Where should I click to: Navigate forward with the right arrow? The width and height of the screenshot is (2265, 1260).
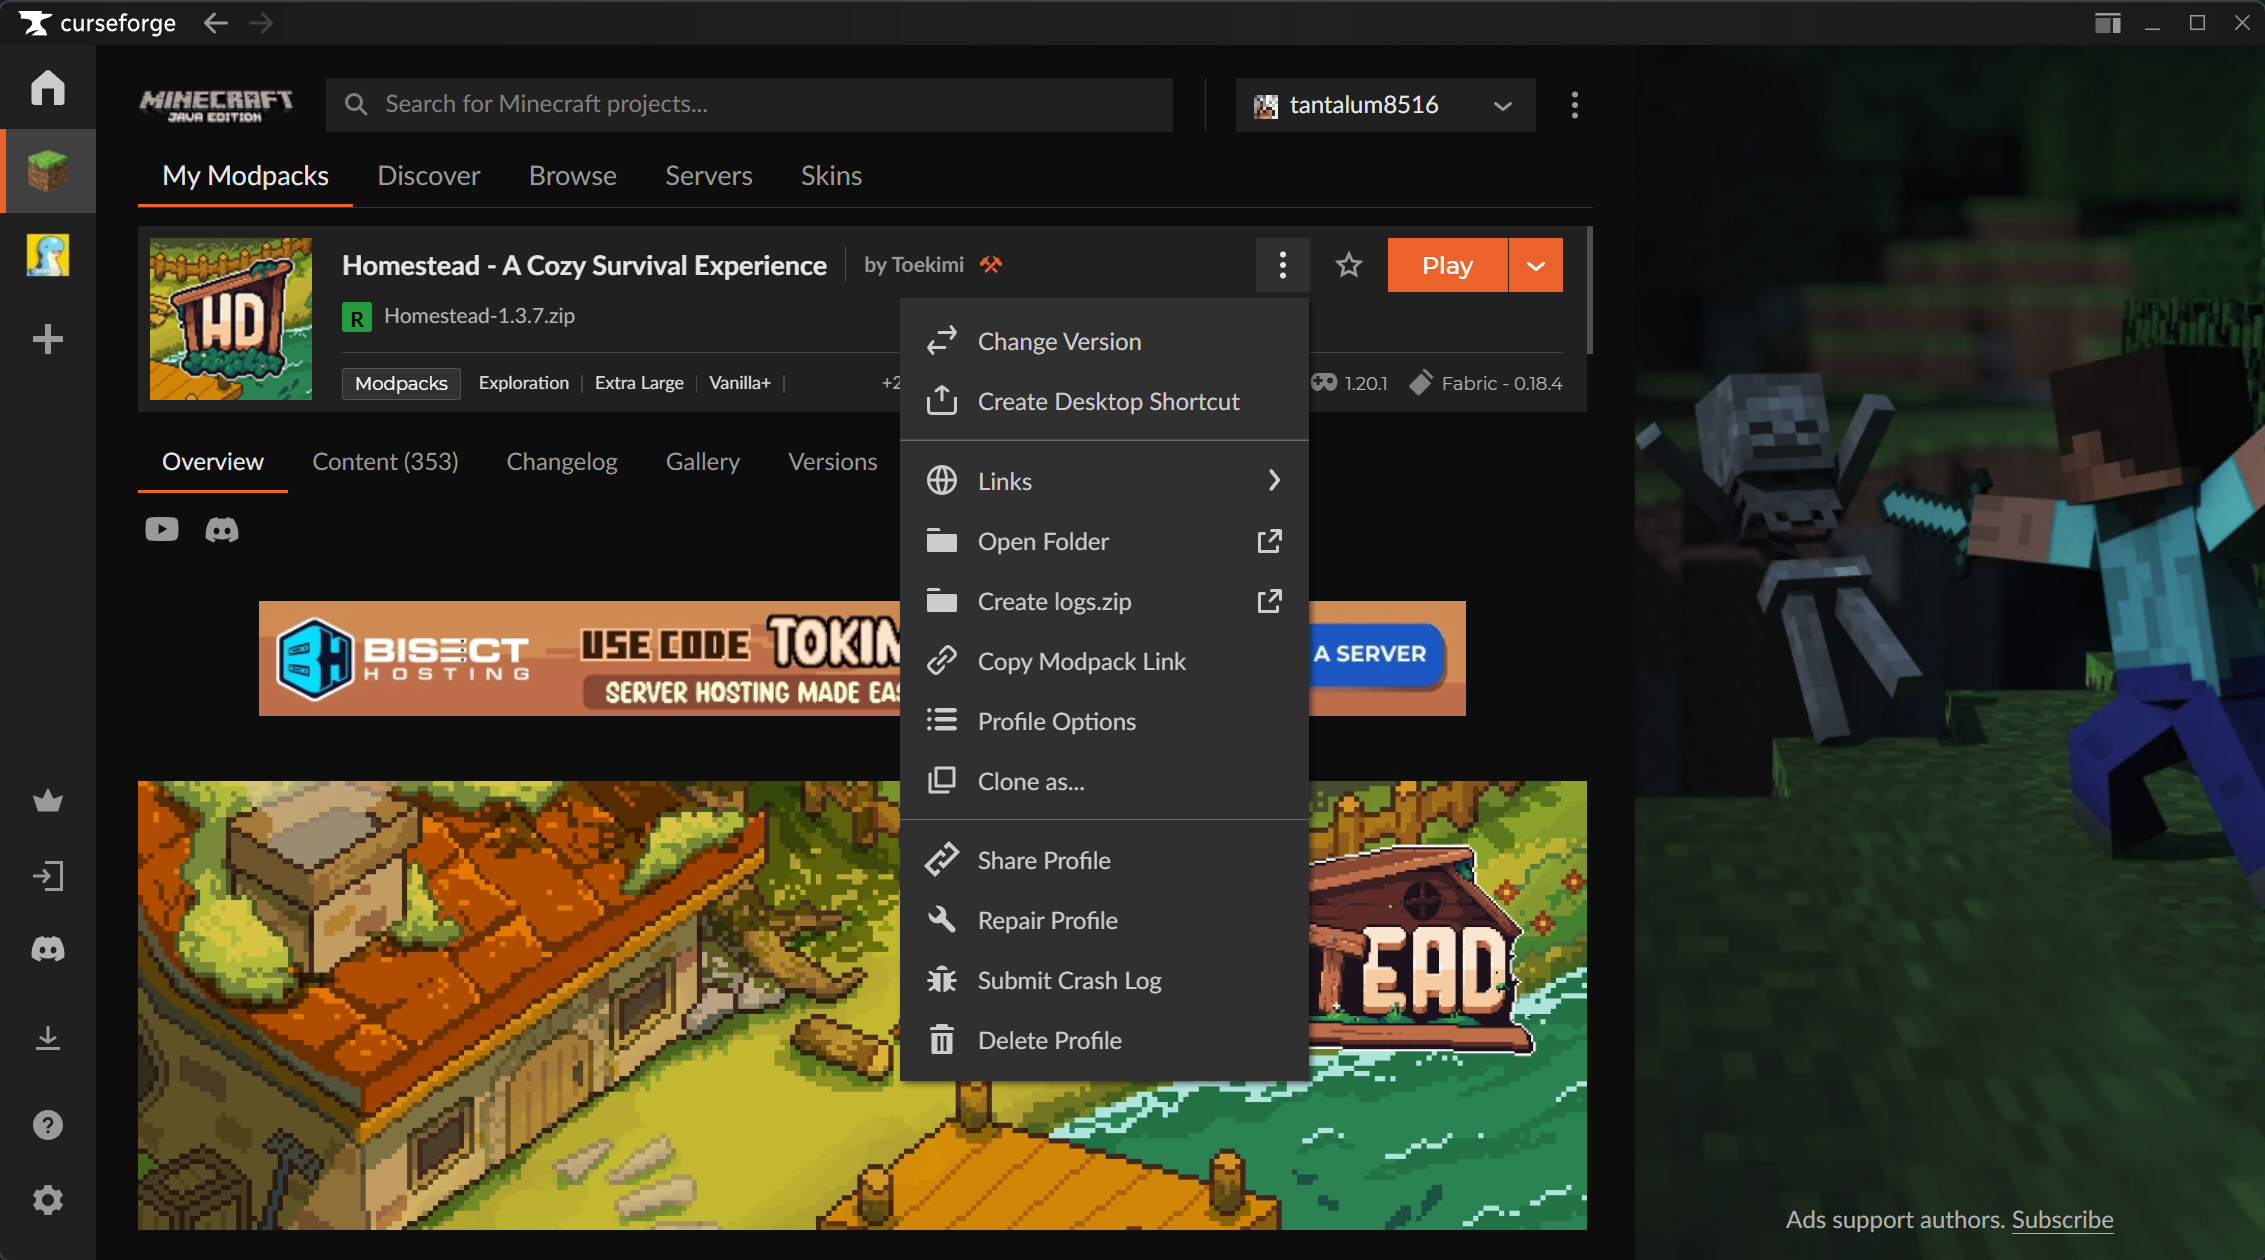pyautogui.click(x=261, y=23)
